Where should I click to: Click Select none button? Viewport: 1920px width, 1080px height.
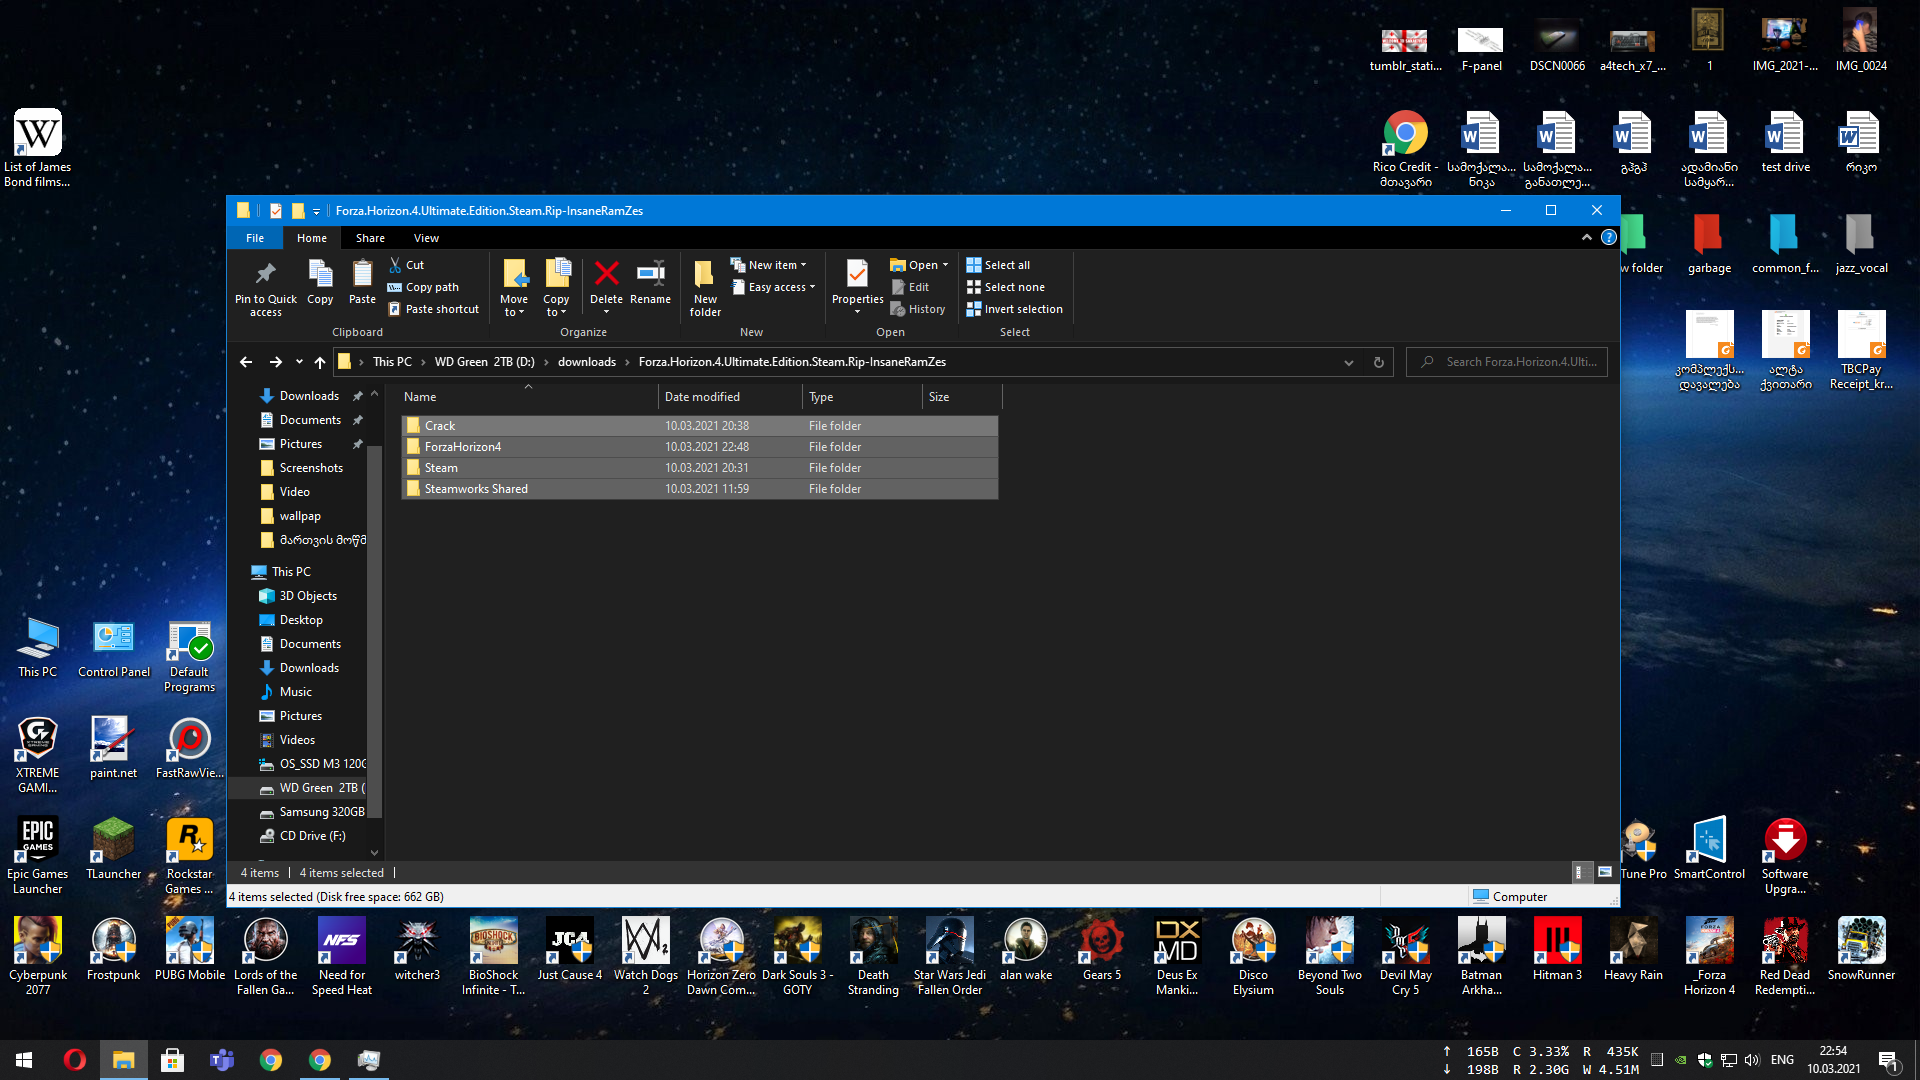click(x=1005, y=287)
